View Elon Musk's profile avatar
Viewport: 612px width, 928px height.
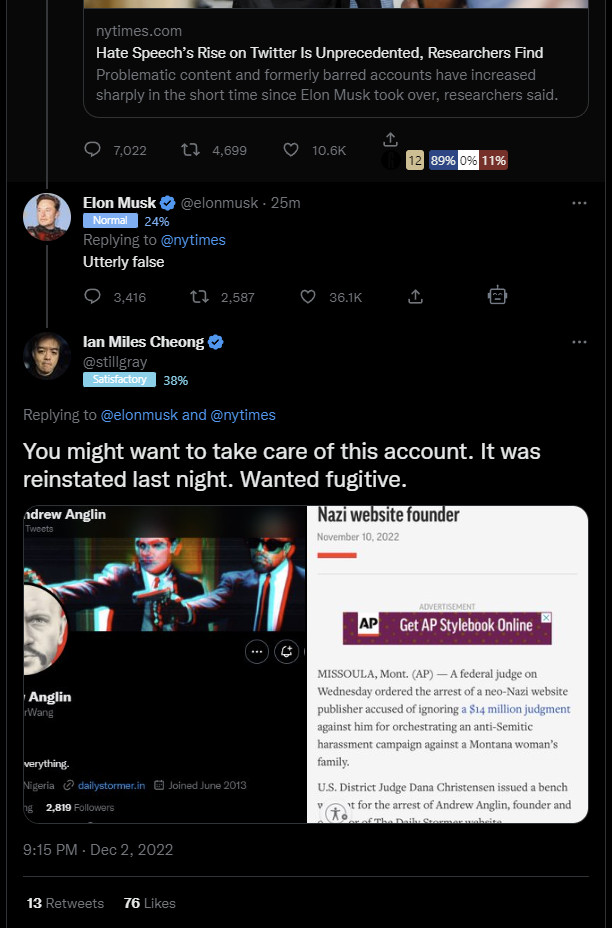click(x=47, y=217)
